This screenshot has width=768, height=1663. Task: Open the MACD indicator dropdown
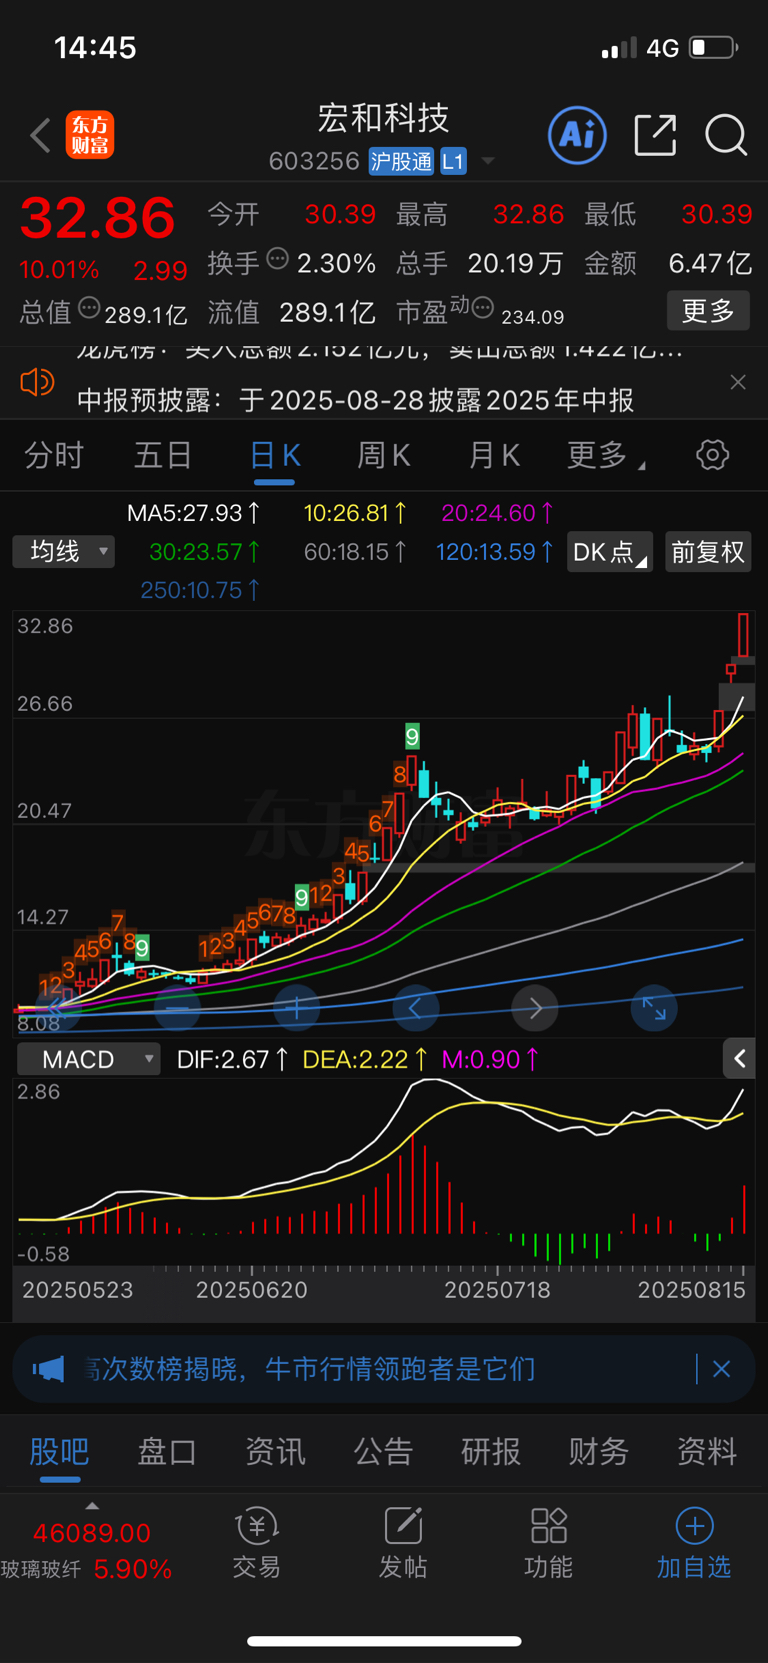(x=89, y=1059)
